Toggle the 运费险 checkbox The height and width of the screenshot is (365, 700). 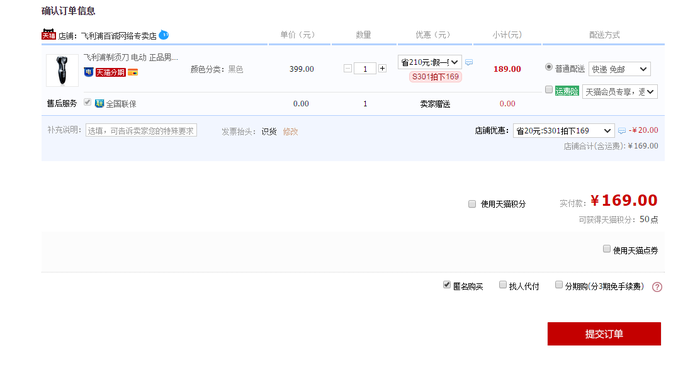tap(549, 90)
